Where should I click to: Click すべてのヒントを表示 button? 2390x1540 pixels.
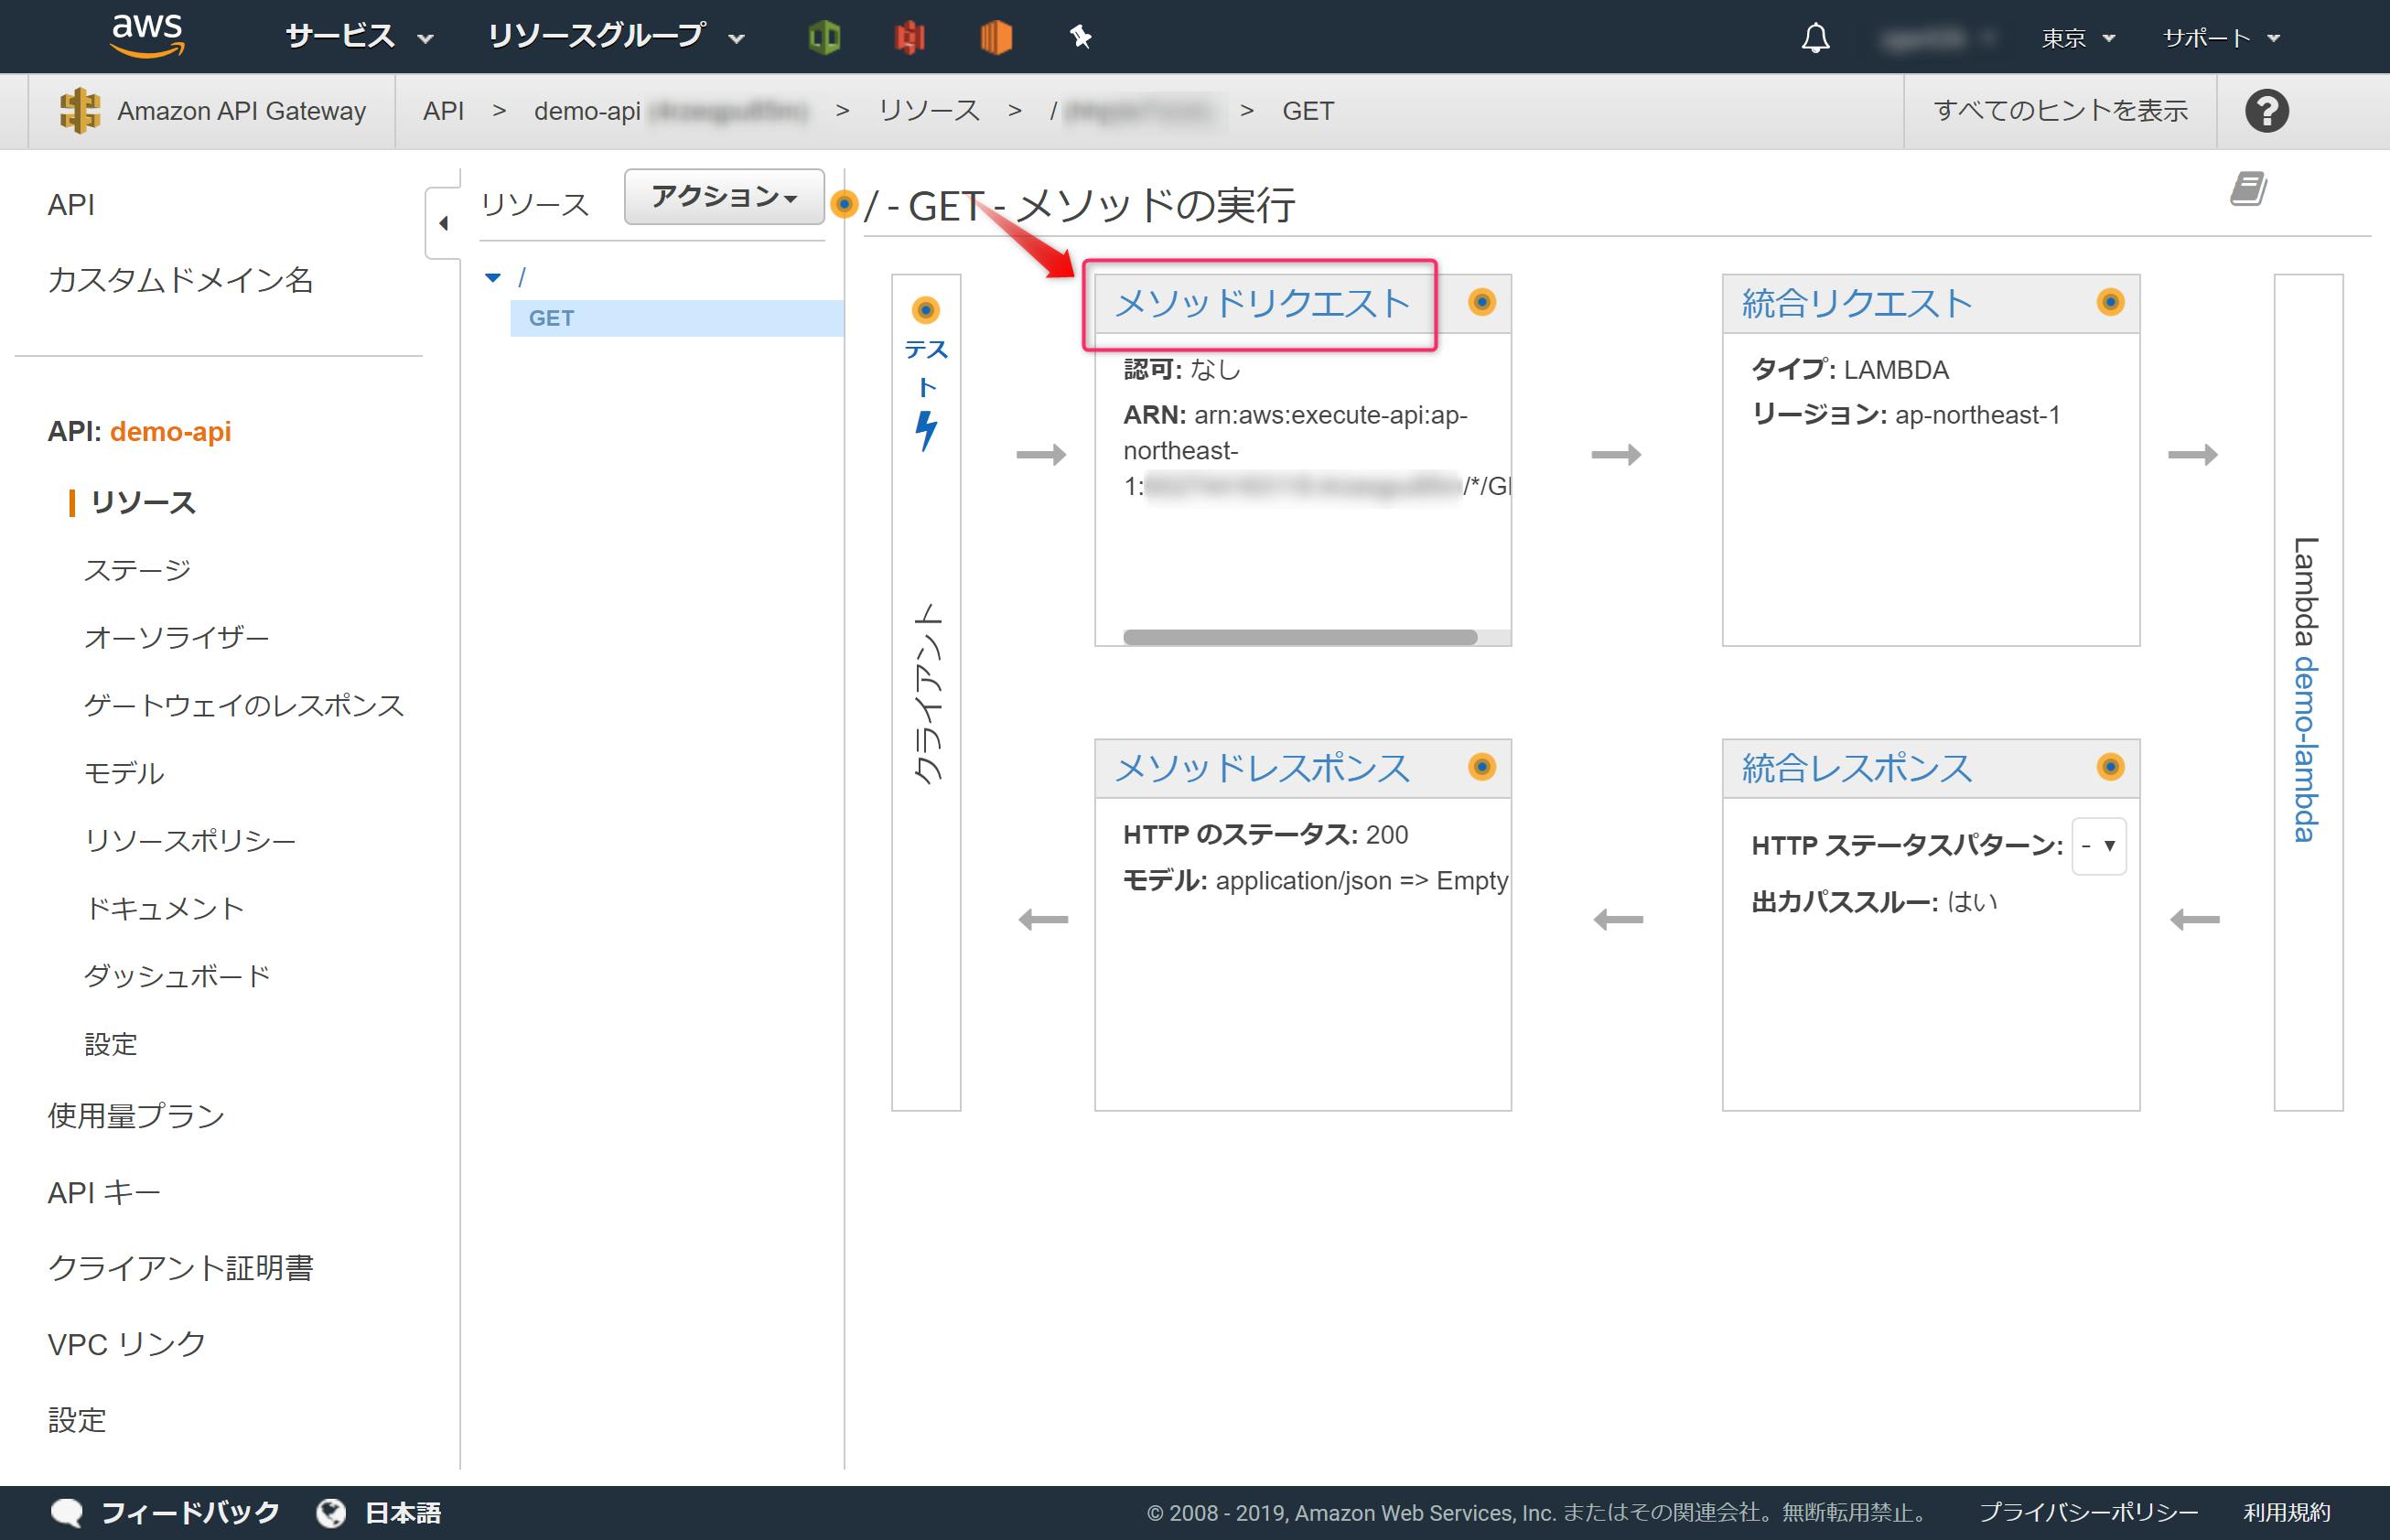click(2059, 111)
